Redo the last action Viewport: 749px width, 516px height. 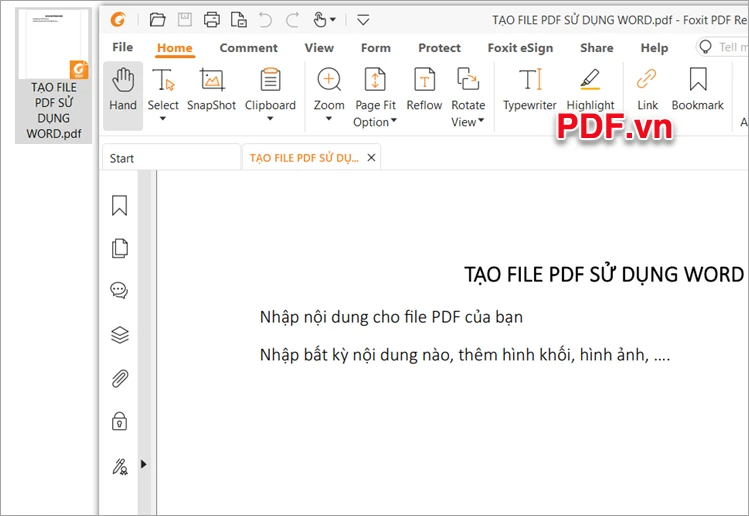(x=292, y=20)
